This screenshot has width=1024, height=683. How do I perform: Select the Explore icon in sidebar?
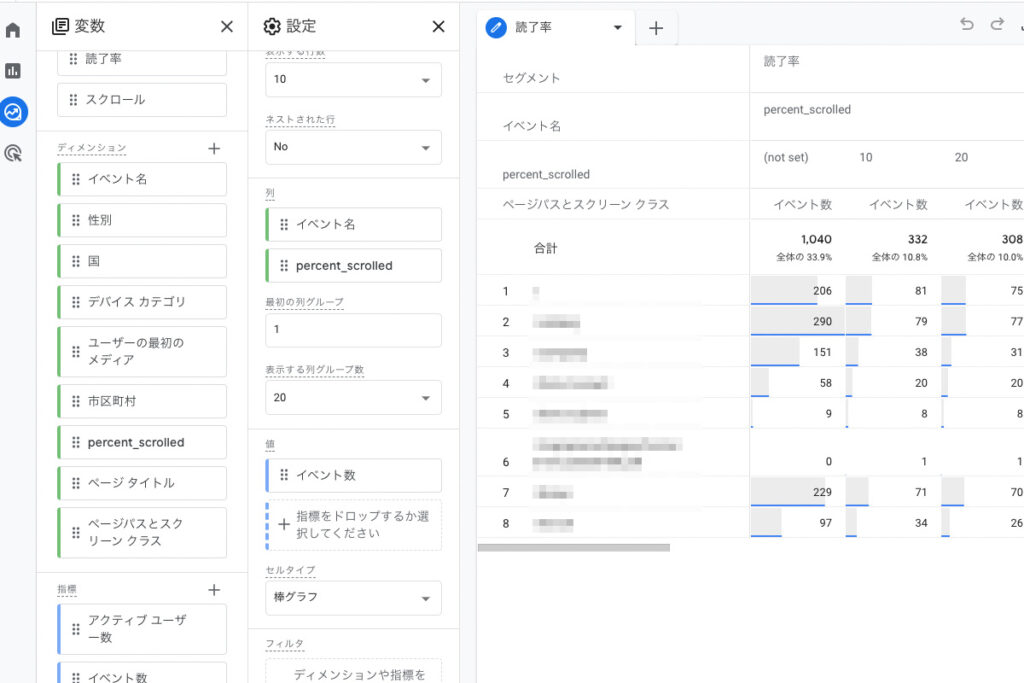click(13, 112)
